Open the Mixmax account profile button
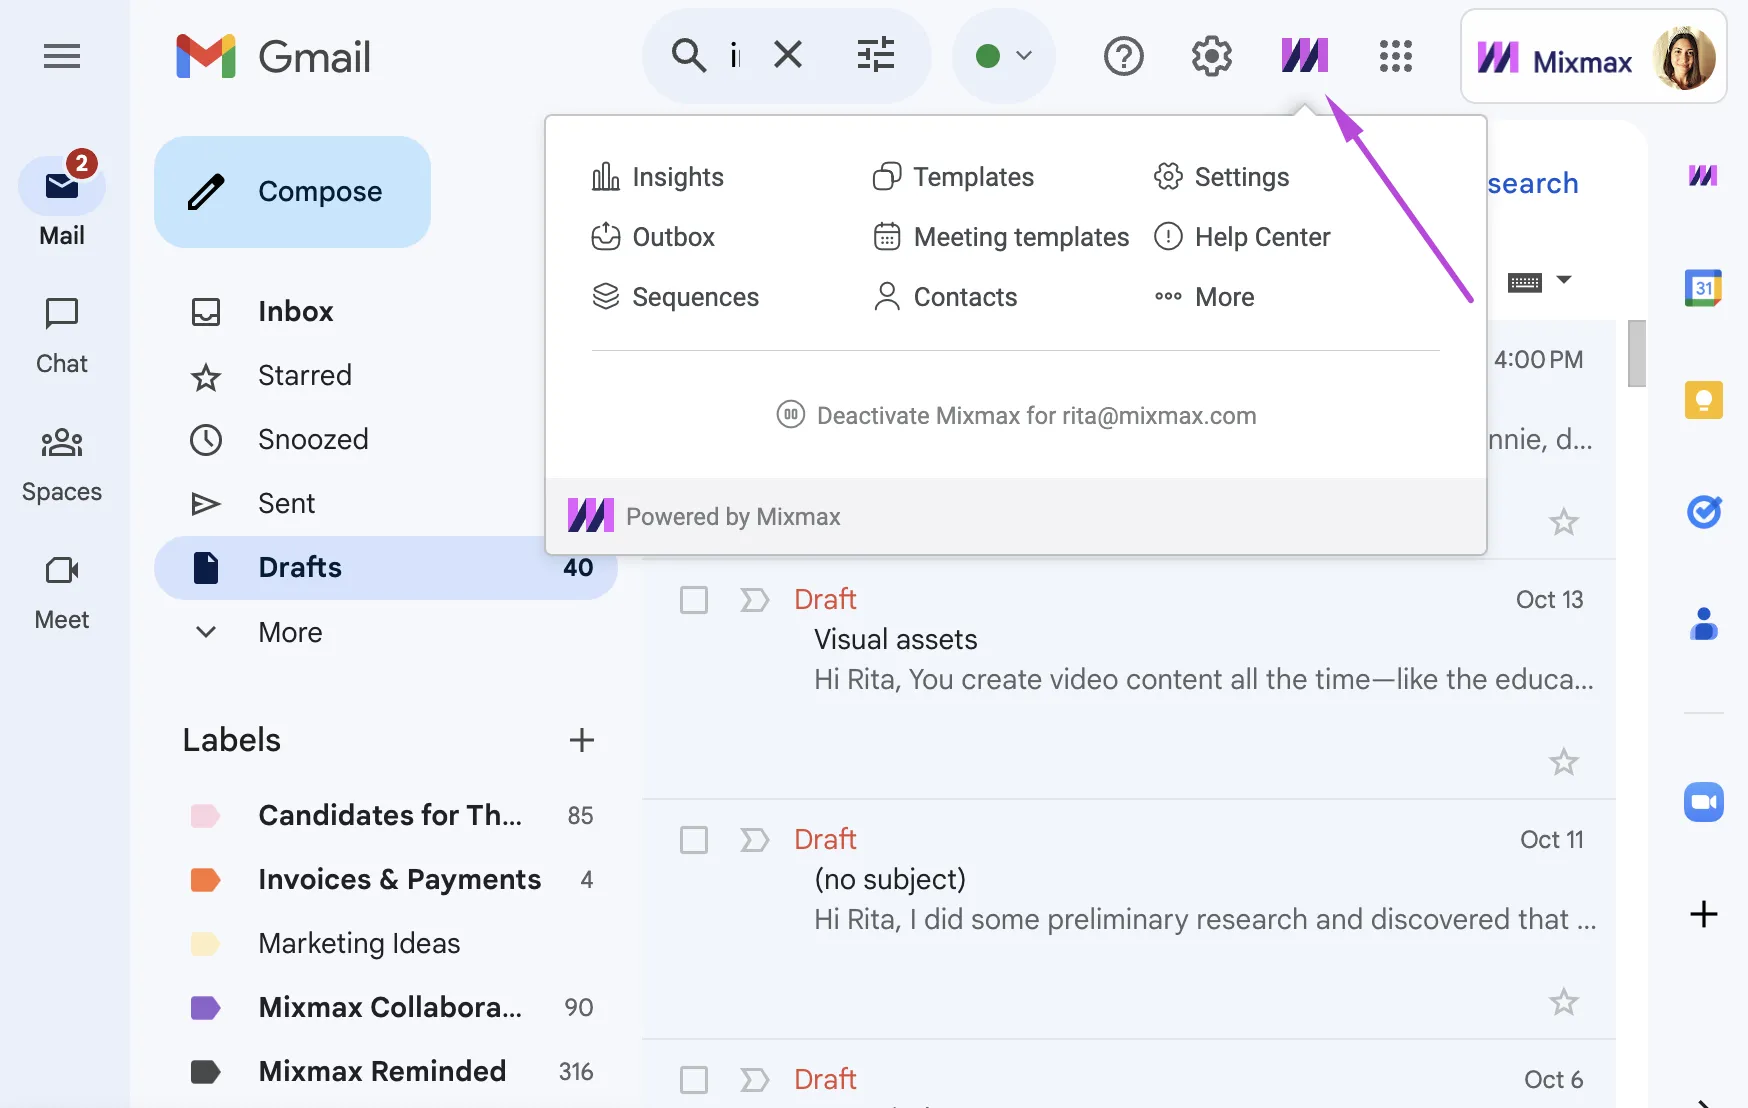Viewport: 1748px width, 1108px height. (1594, 57)
